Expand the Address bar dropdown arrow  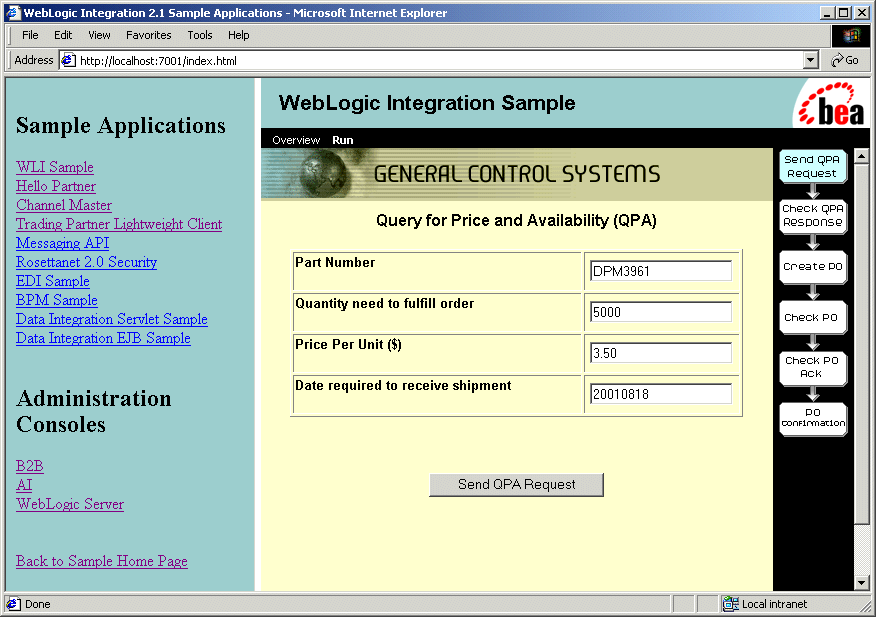coord(811,60)
